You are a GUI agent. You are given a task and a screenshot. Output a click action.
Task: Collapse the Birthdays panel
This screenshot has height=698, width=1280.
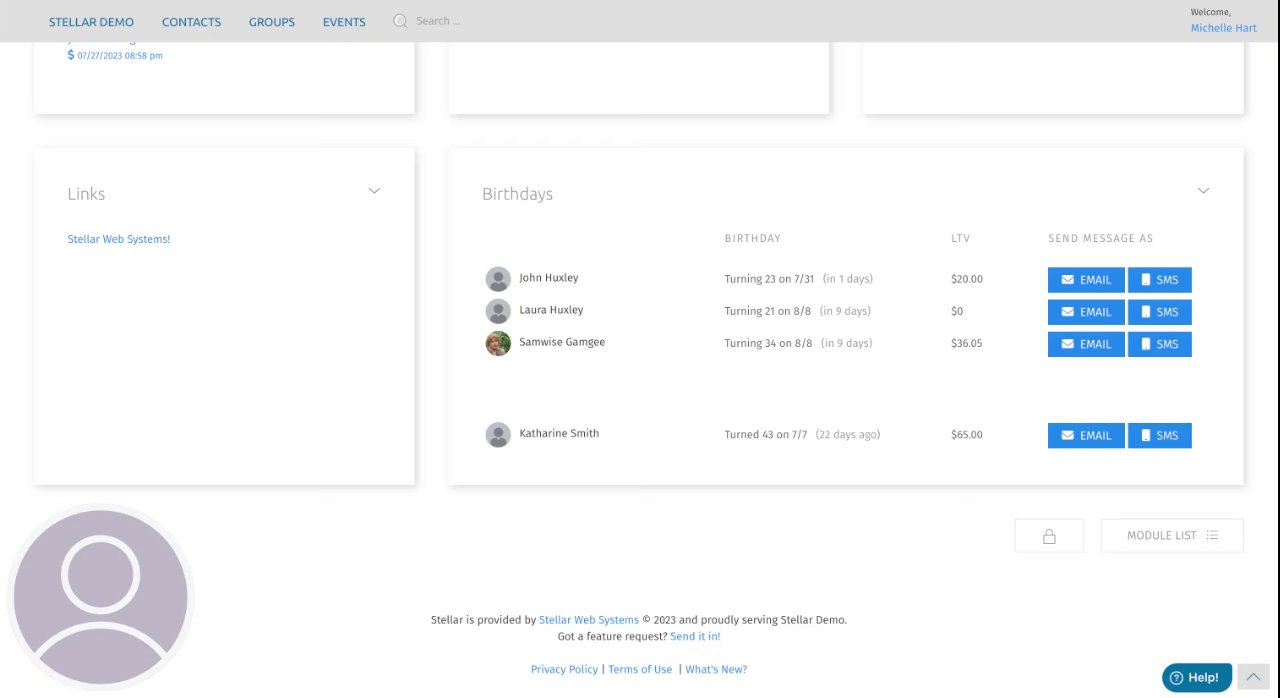point(1203,191)
